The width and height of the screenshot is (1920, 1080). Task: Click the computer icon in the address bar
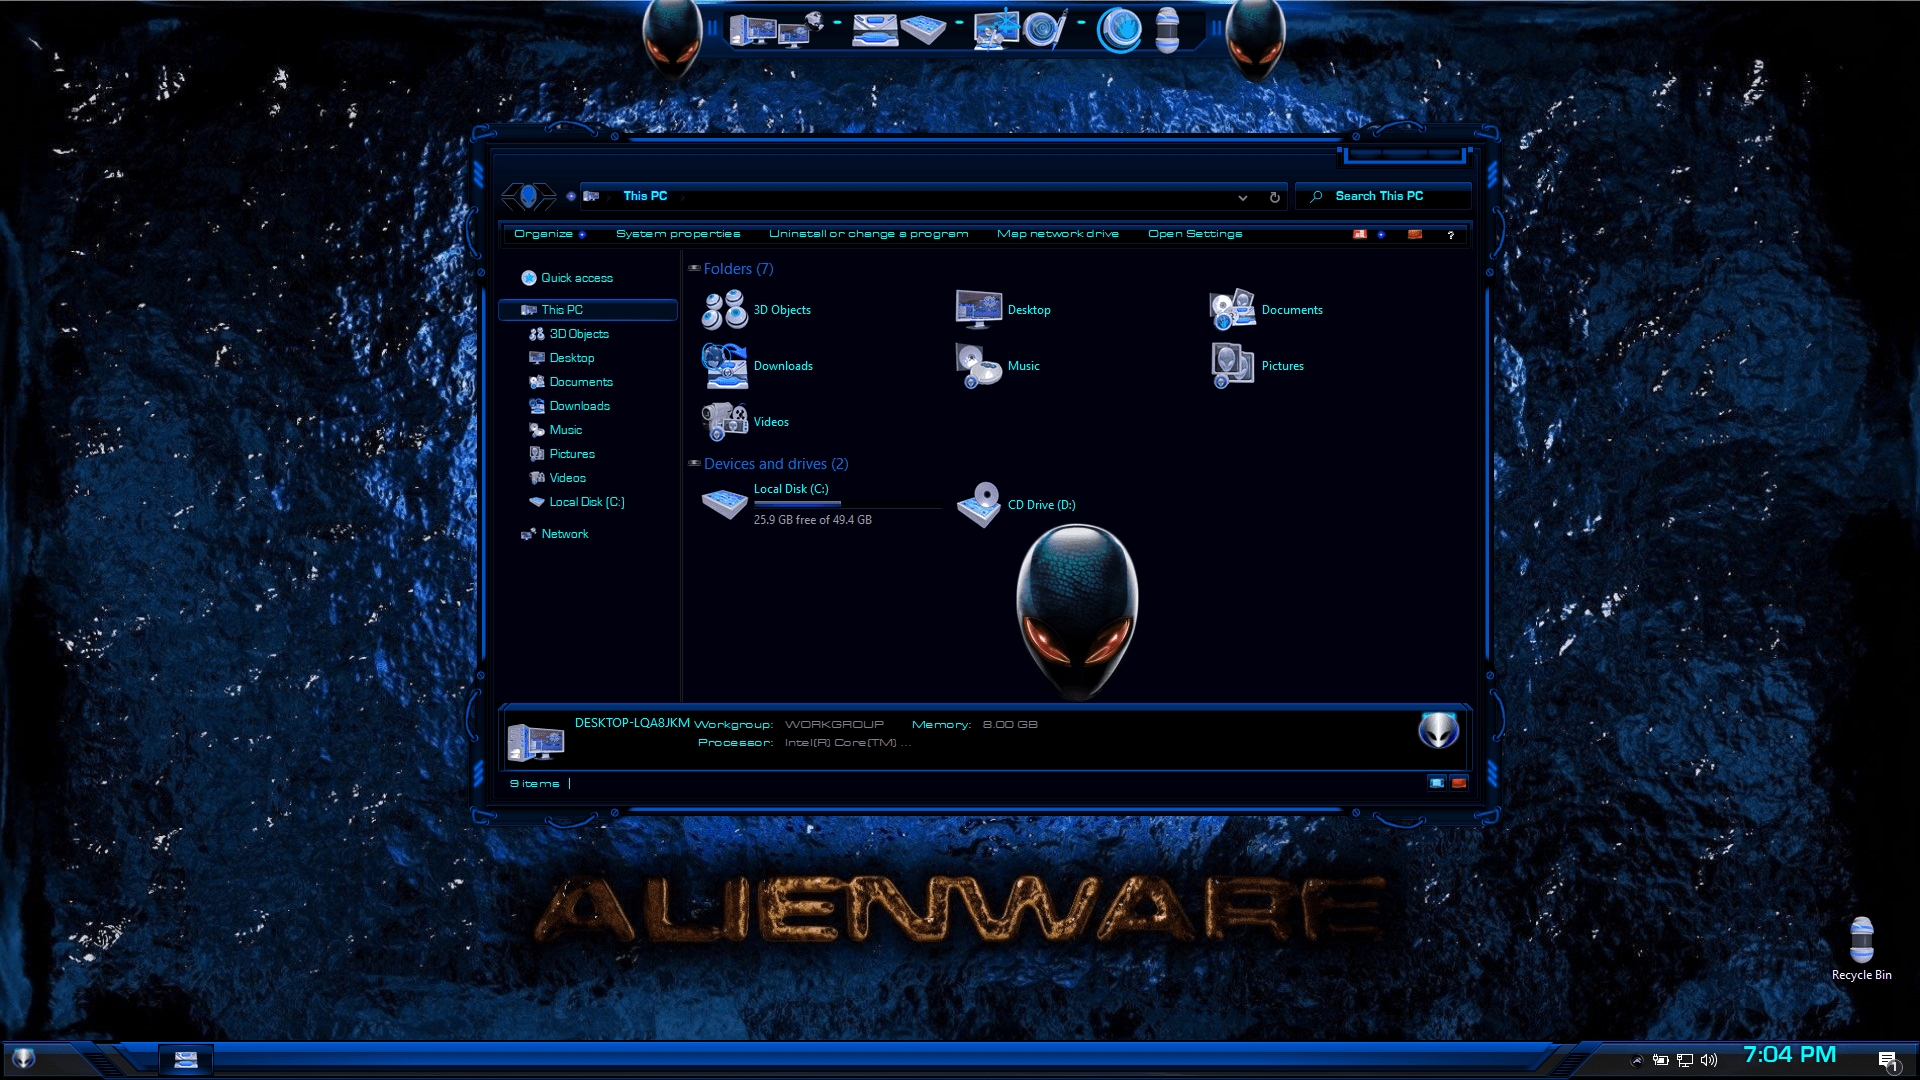(x=591, y=196)
